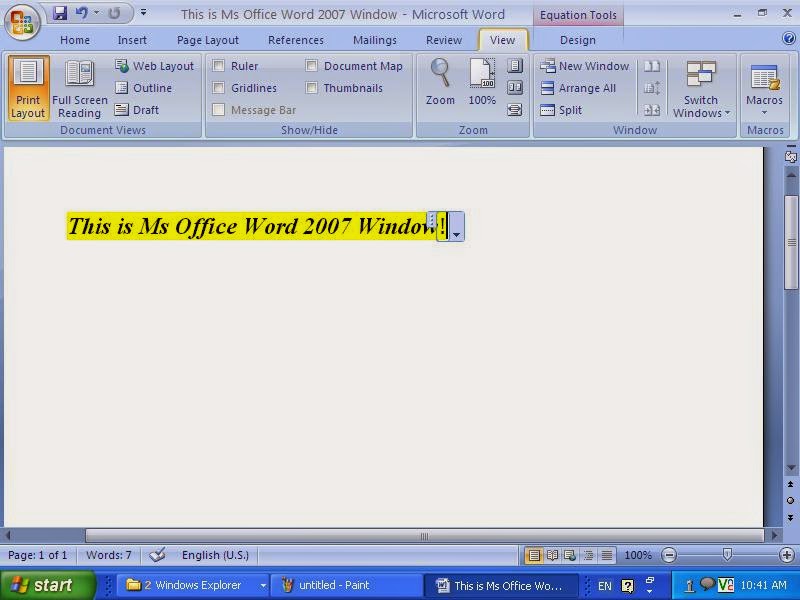Click the Previous Page double-arrow button
800x600 pixels.
[790, 484]
